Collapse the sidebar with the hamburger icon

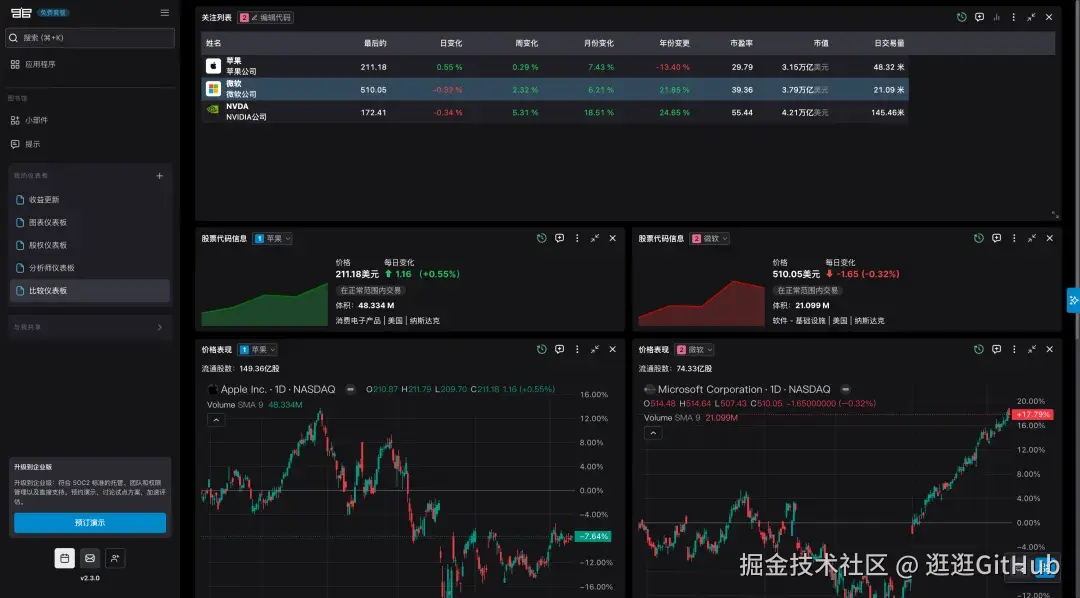tap(165, 12)
